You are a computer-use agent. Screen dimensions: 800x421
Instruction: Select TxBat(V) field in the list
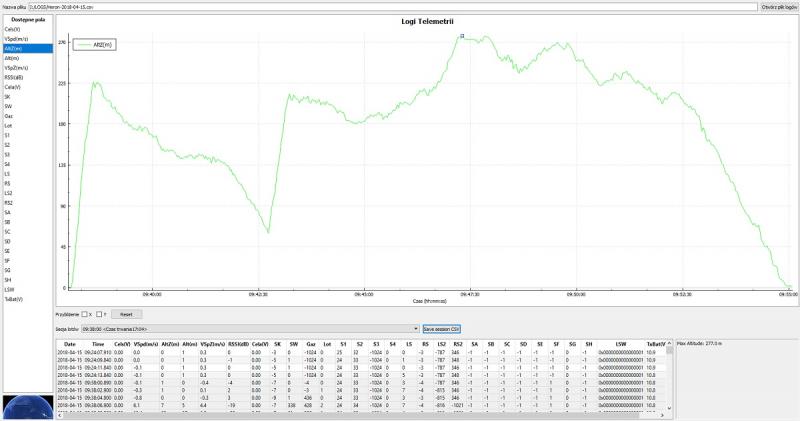point(14,299)
